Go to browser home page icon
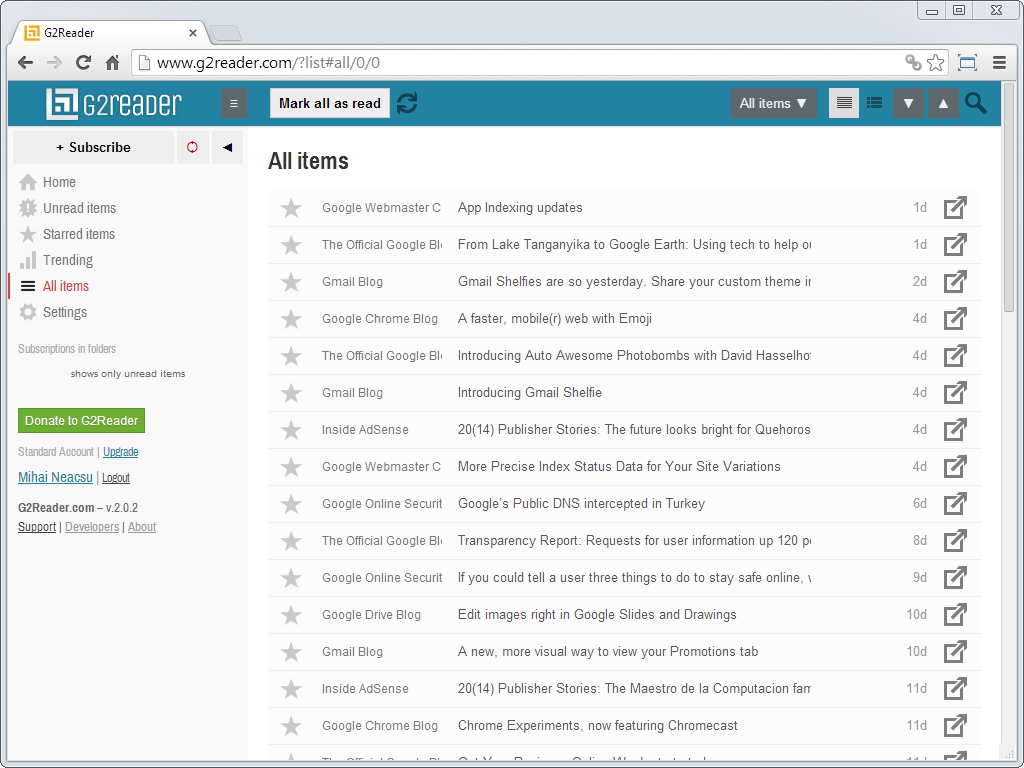The width and height of the screenshot is (1024, 768). (x=112, y=63)
